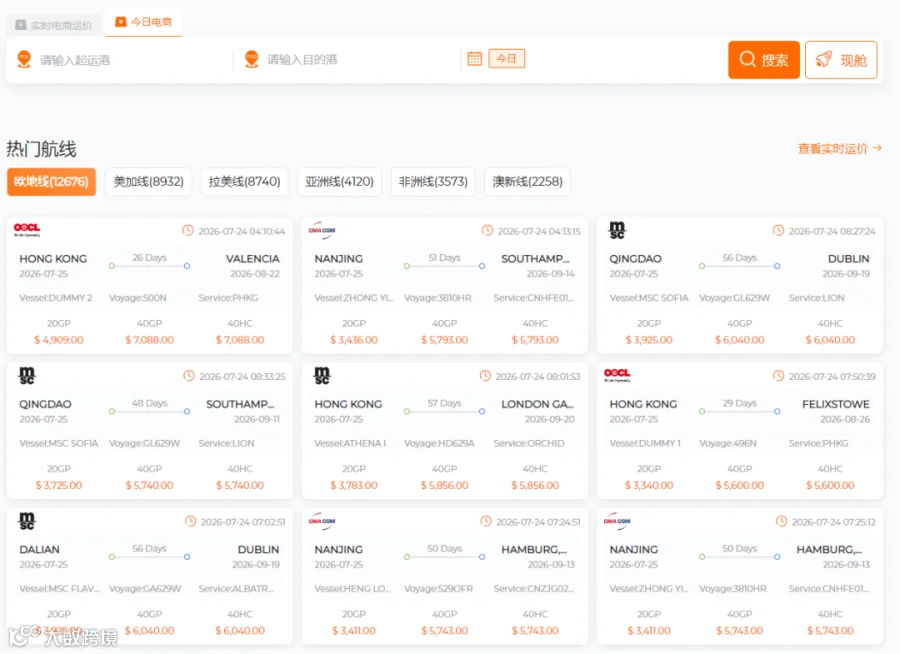This screenshot has width=900, height=654.
Task: Click MSC logo on Qingdao–Southampton card
Action: click(x=27, y=376)
